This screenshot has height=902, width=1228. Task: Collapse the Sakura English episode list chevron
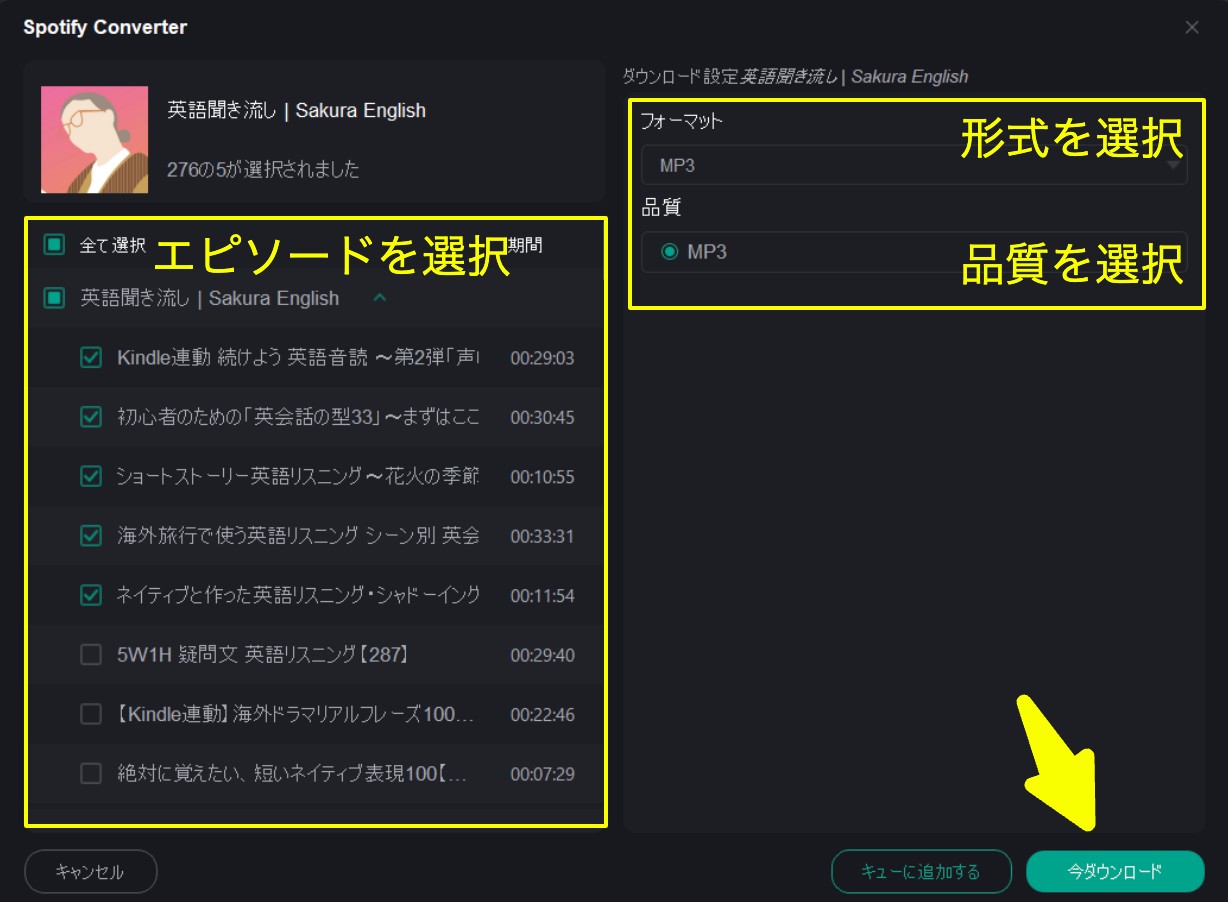(379, 298)
